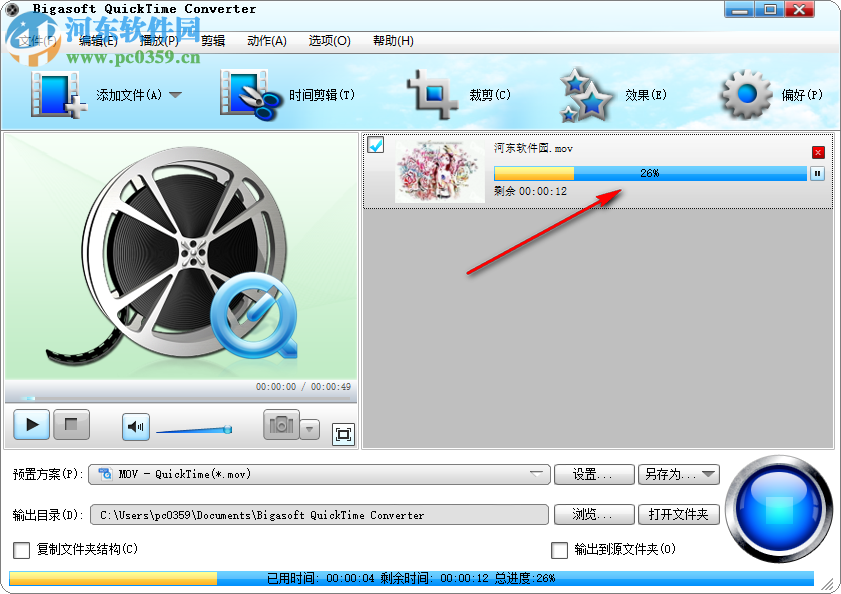The width and height of the screenshot is (841, 594).
Task: Enable 输出到源文件夹 option
Action: click(561, 551)
